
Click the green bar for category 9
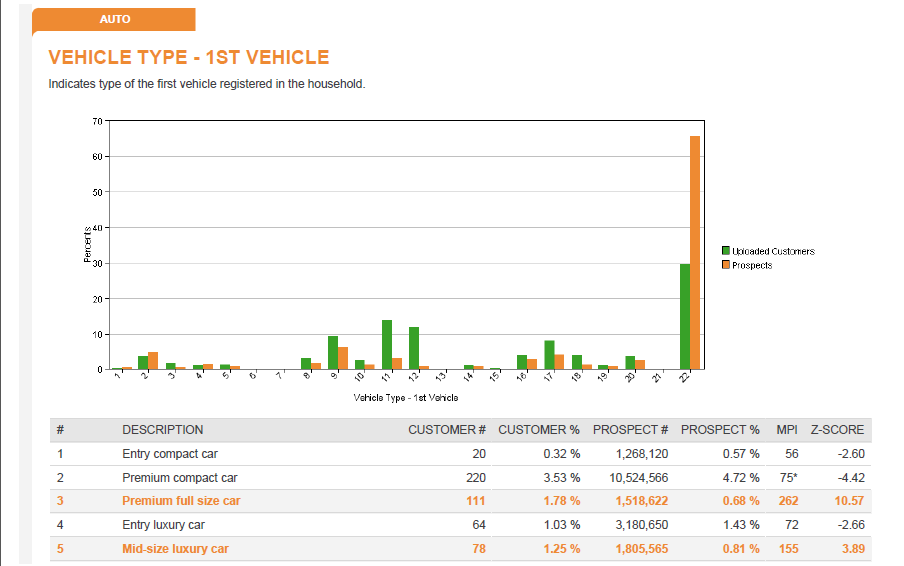coord(333,353)
